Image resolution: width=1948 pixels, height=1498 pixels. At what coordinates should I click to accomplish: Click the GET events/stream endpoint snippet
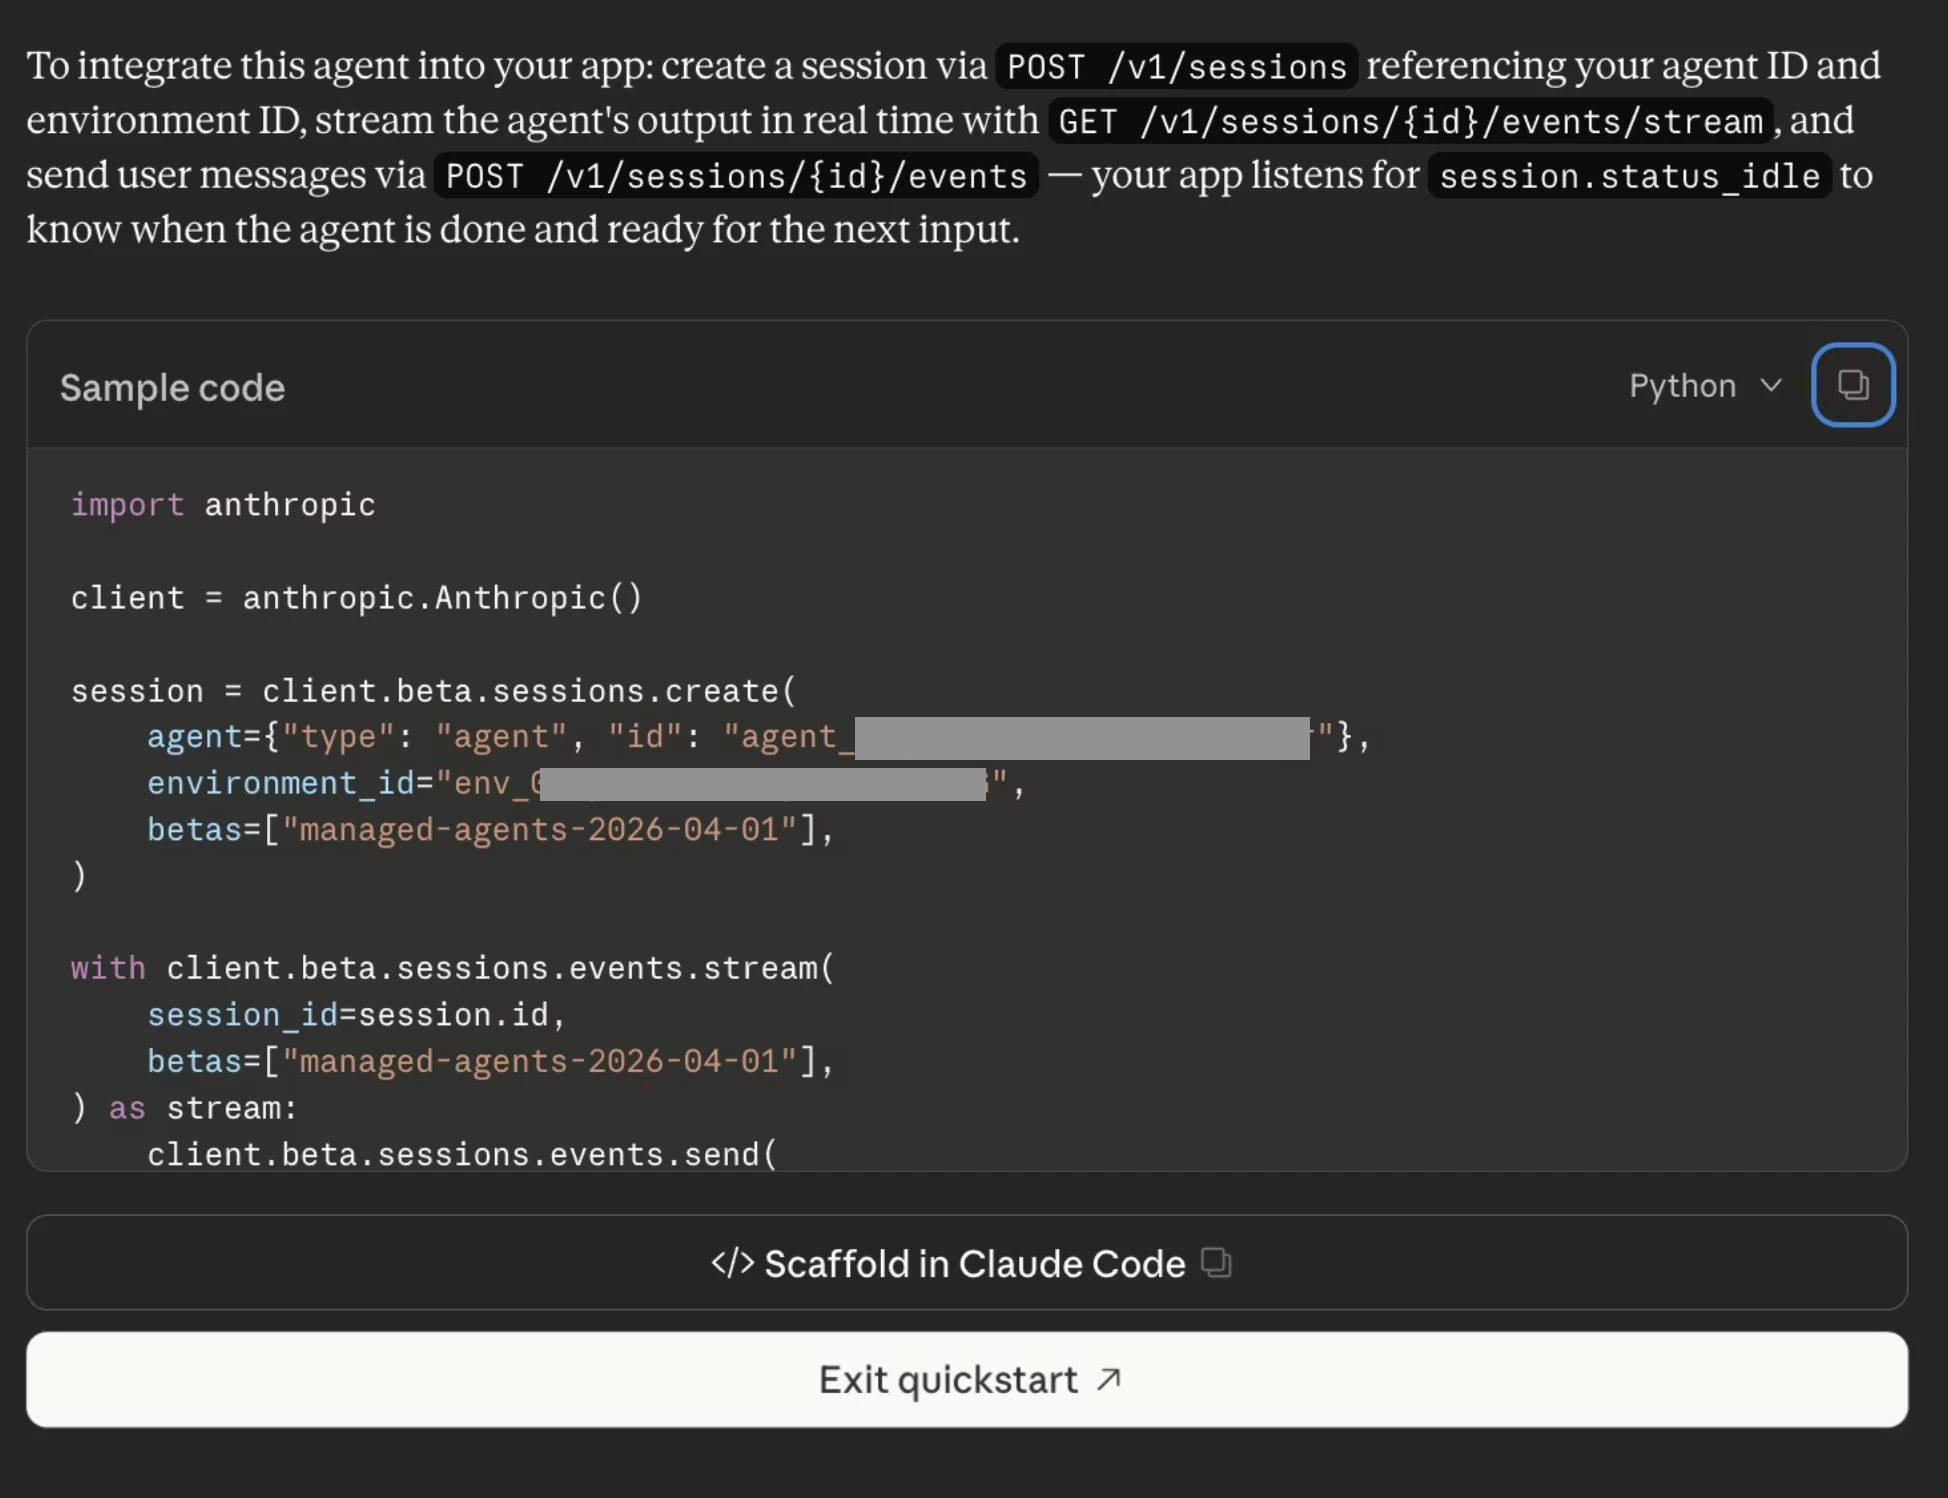coord(1410,122)
